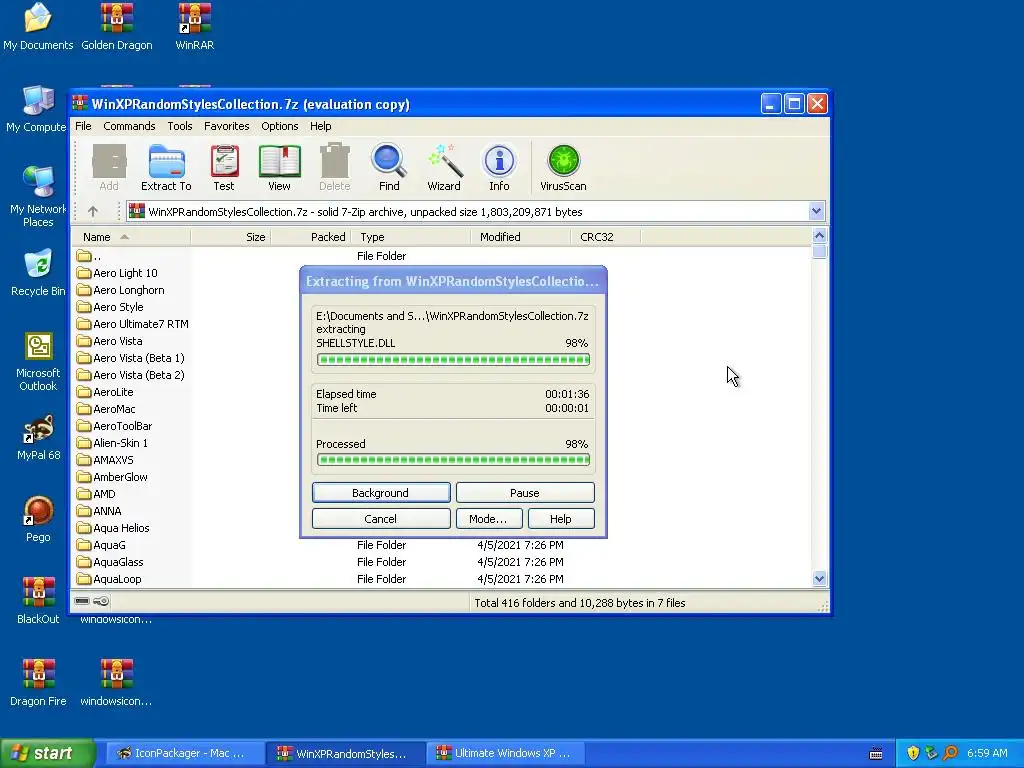
Task: Open the Commands menu
Action: point(129,126)
